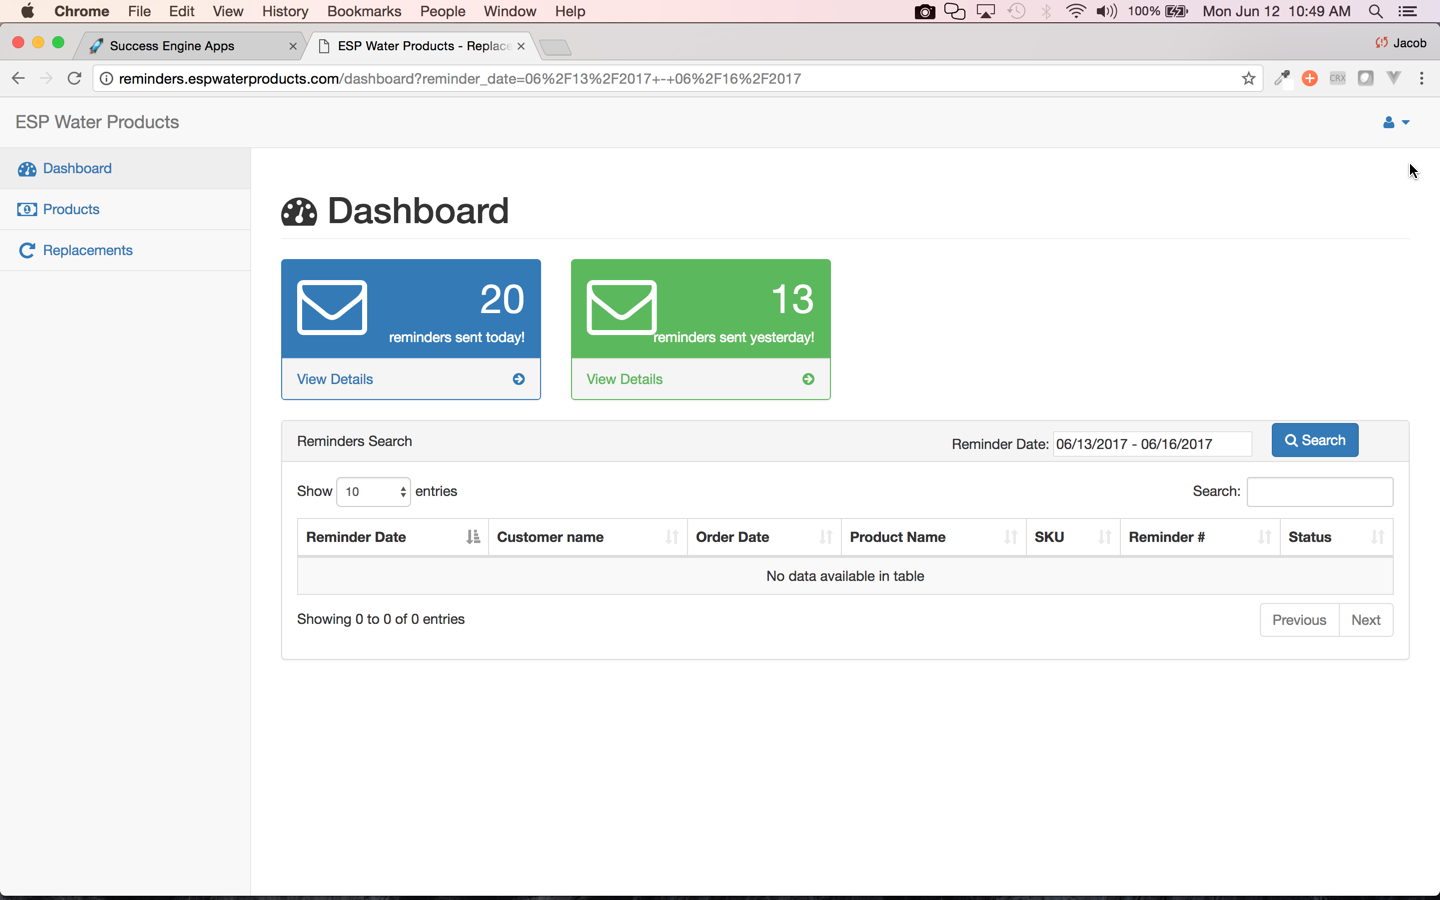Open the Bookmarks menu in menu bar
Screen dimensions: 1440x900
point(363,11)
